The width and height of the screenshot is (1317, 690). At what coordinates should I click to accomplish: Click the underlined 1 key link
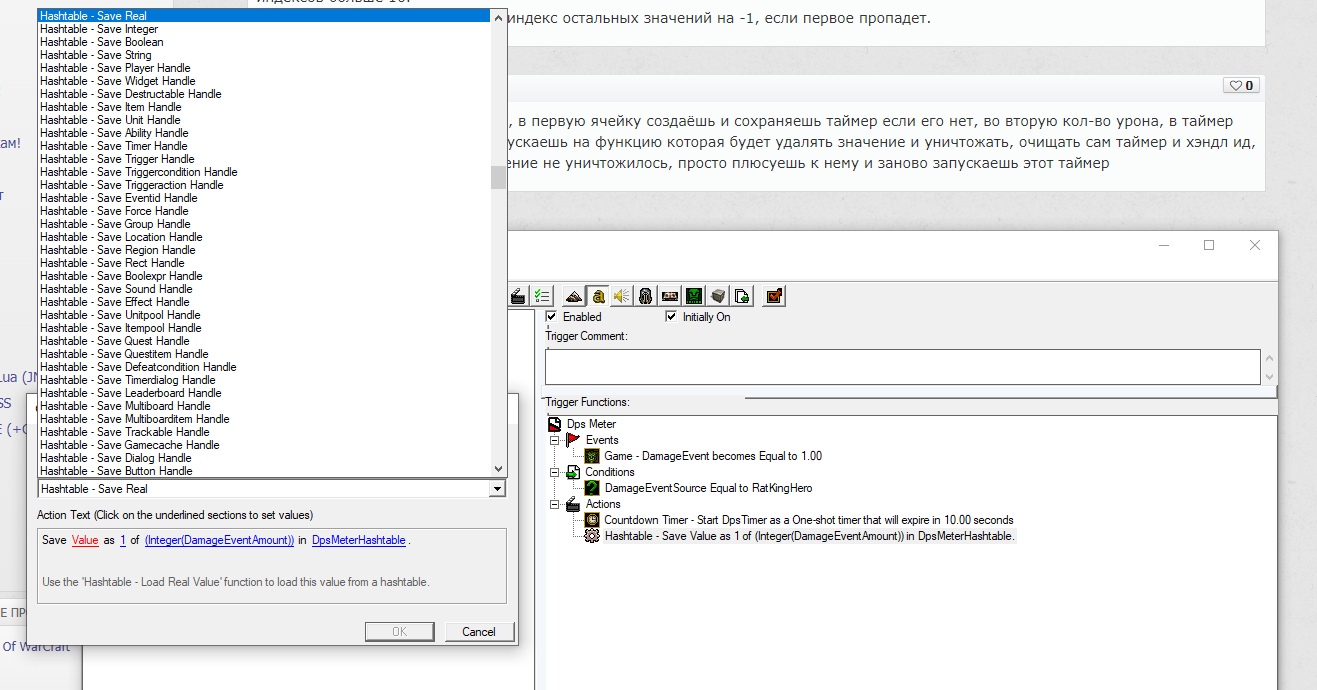pos(123,540)
